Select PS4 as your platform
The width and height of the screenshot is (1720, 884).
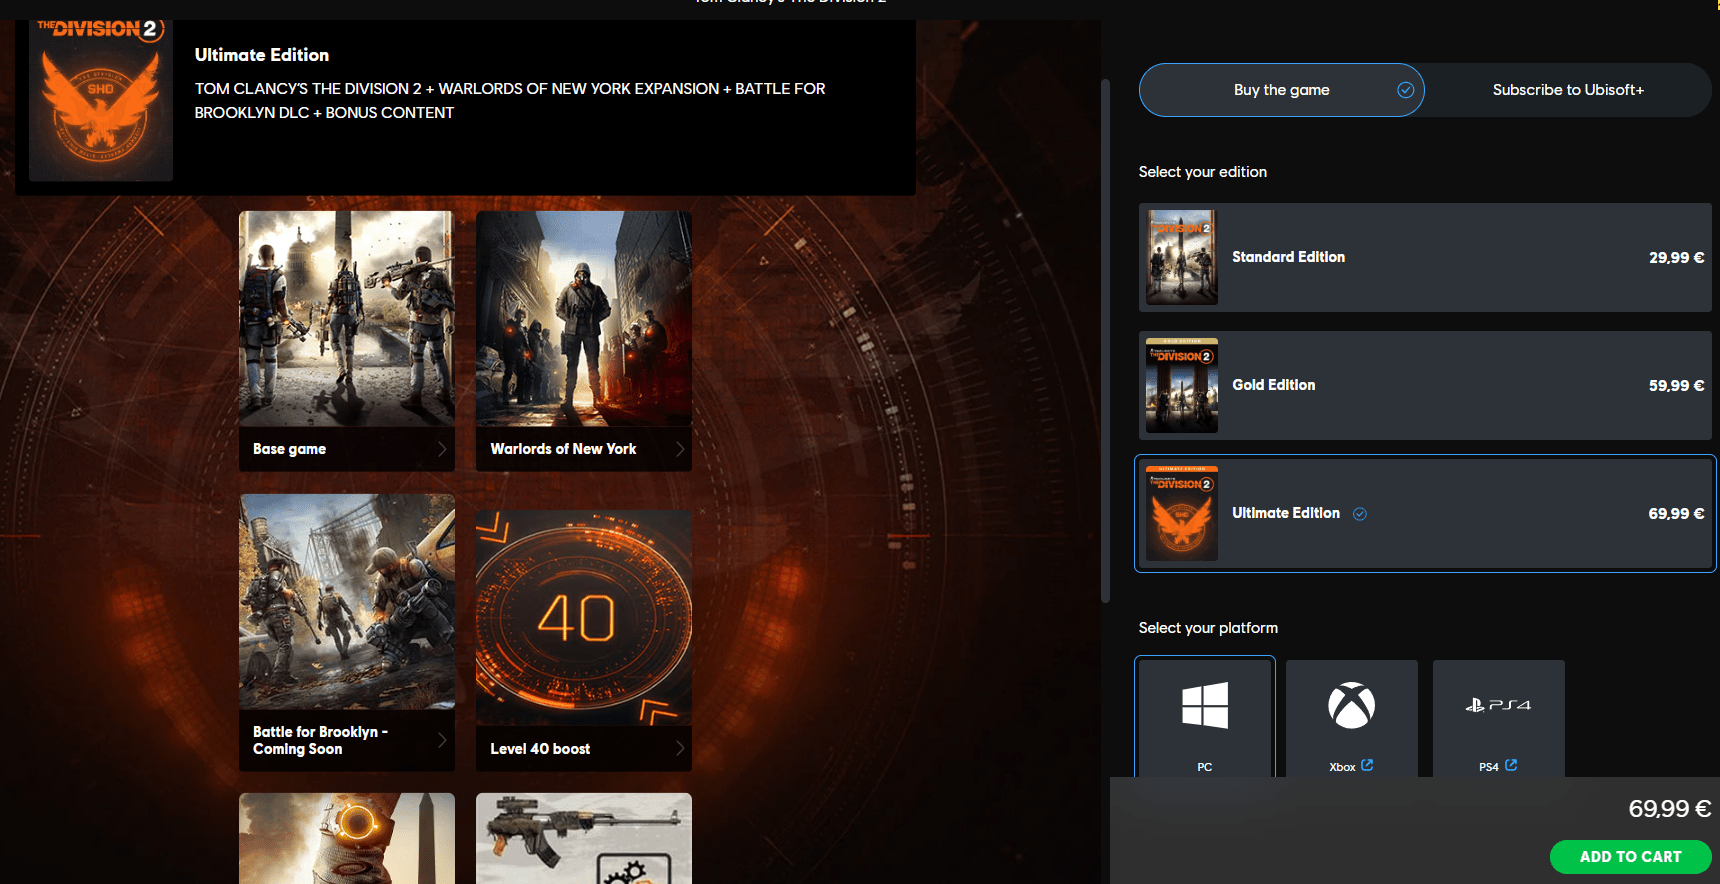1499,718
